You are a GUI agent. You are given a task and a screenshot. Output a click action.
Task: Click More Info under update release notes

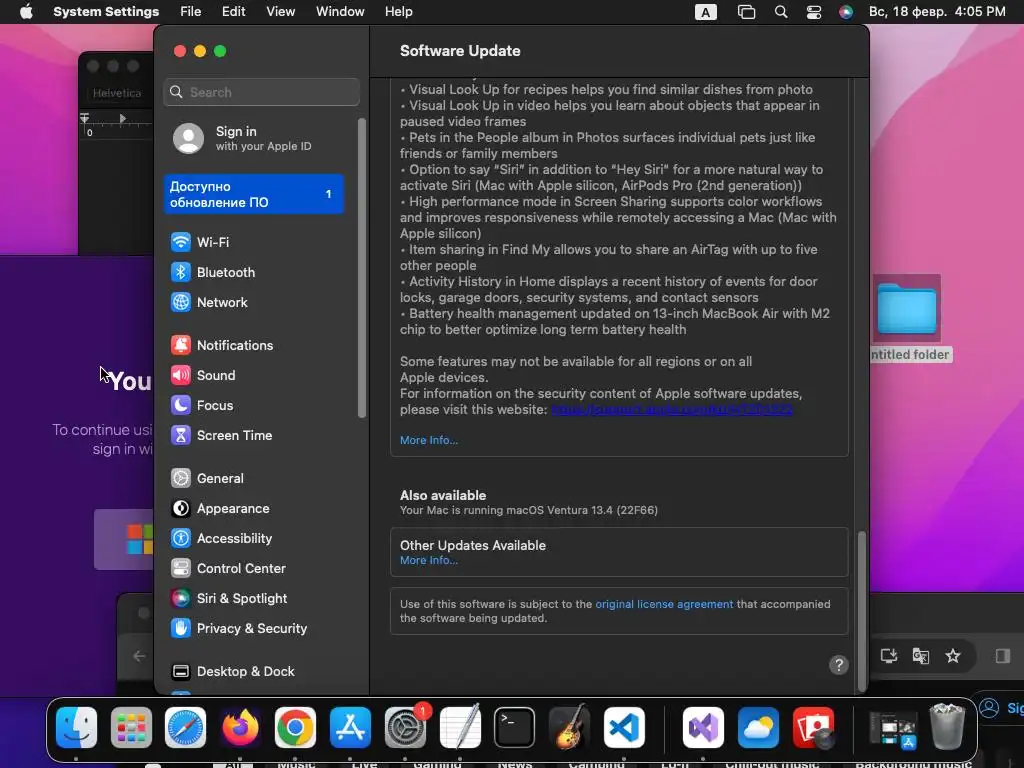pyautogui.click(x=428, y=440)
